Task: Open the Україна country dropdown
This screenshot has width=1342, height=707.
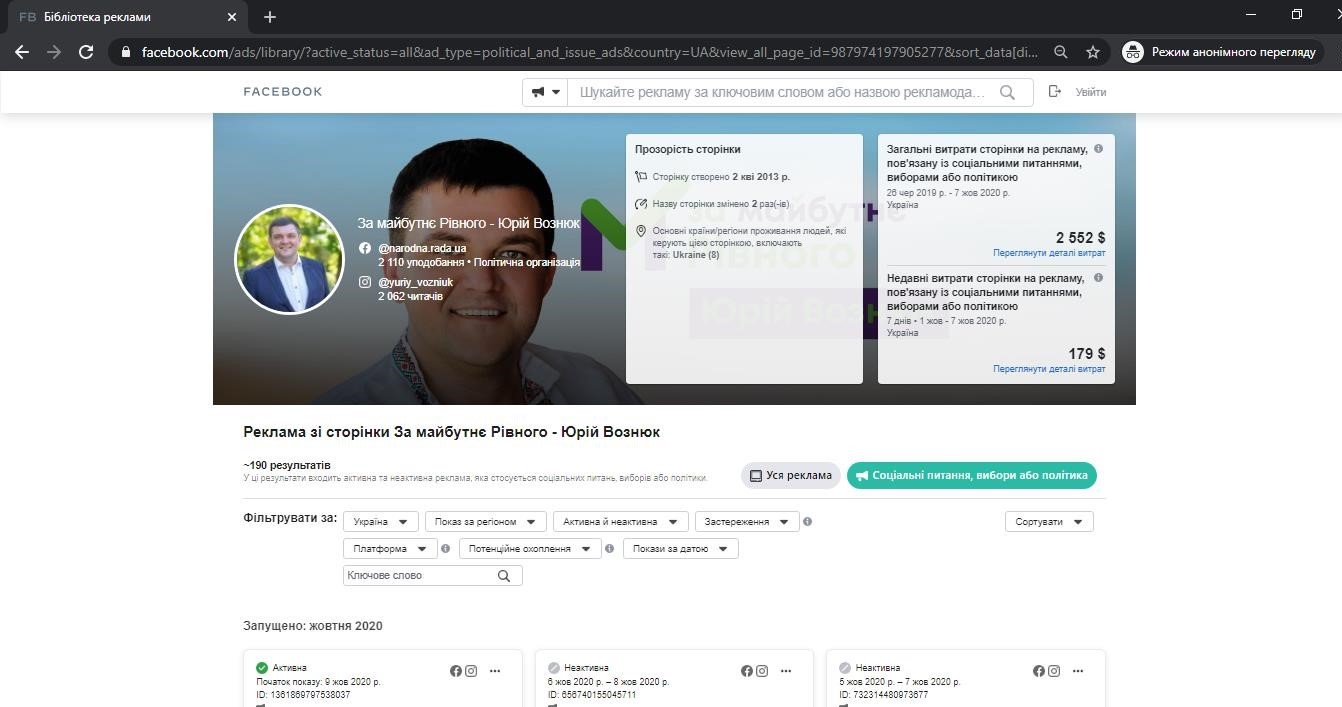Action: 380,522
